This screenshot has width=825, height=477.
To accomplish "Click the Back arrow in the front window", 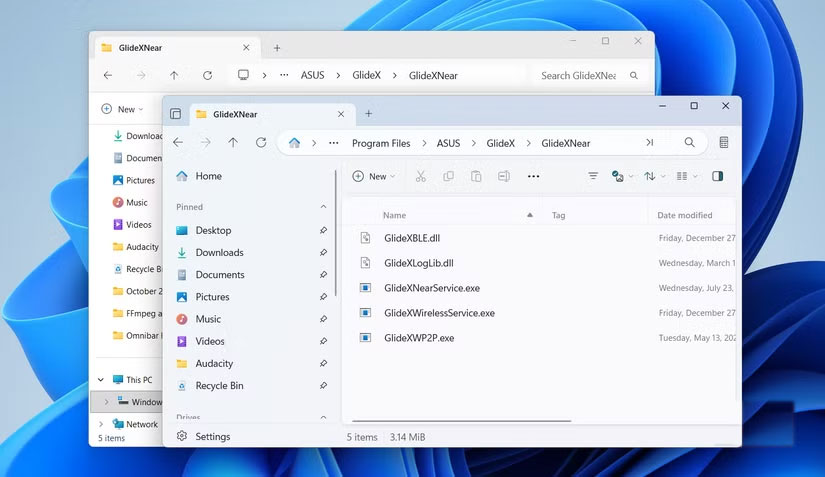I will click(178, 143).
